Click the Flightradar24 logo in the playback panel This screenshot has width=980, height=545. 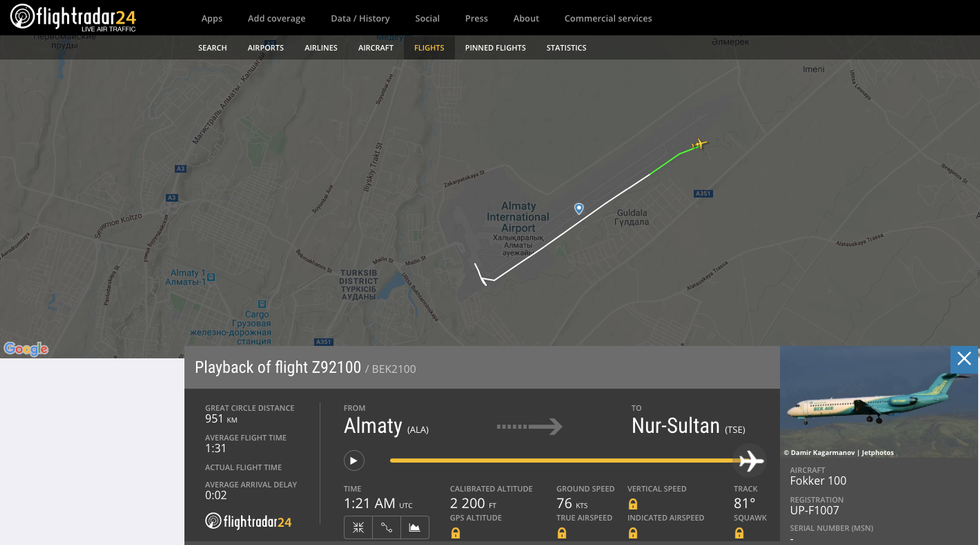coord(248,521)
